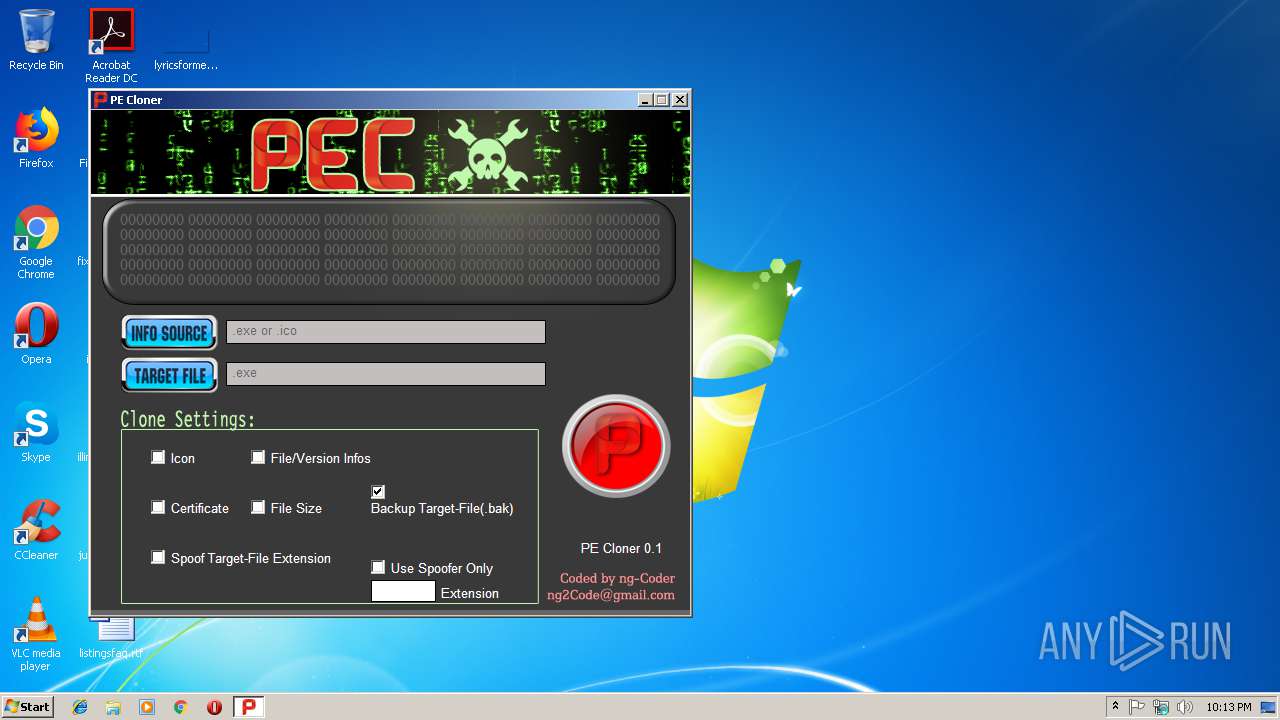Viewport: 1280px width, 720px height.
Task: Click the skull and wrenches logo
Action: (487, 154)
